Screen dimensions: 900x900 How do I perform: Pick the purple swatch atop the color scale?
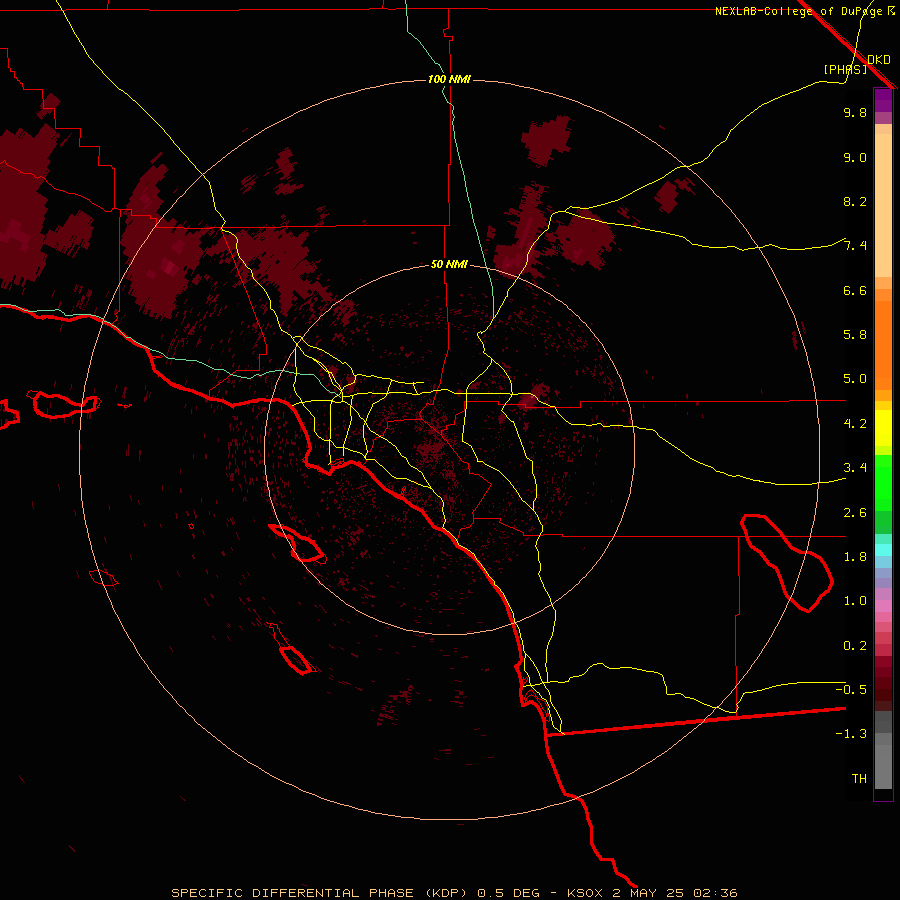tap(883, 100)
